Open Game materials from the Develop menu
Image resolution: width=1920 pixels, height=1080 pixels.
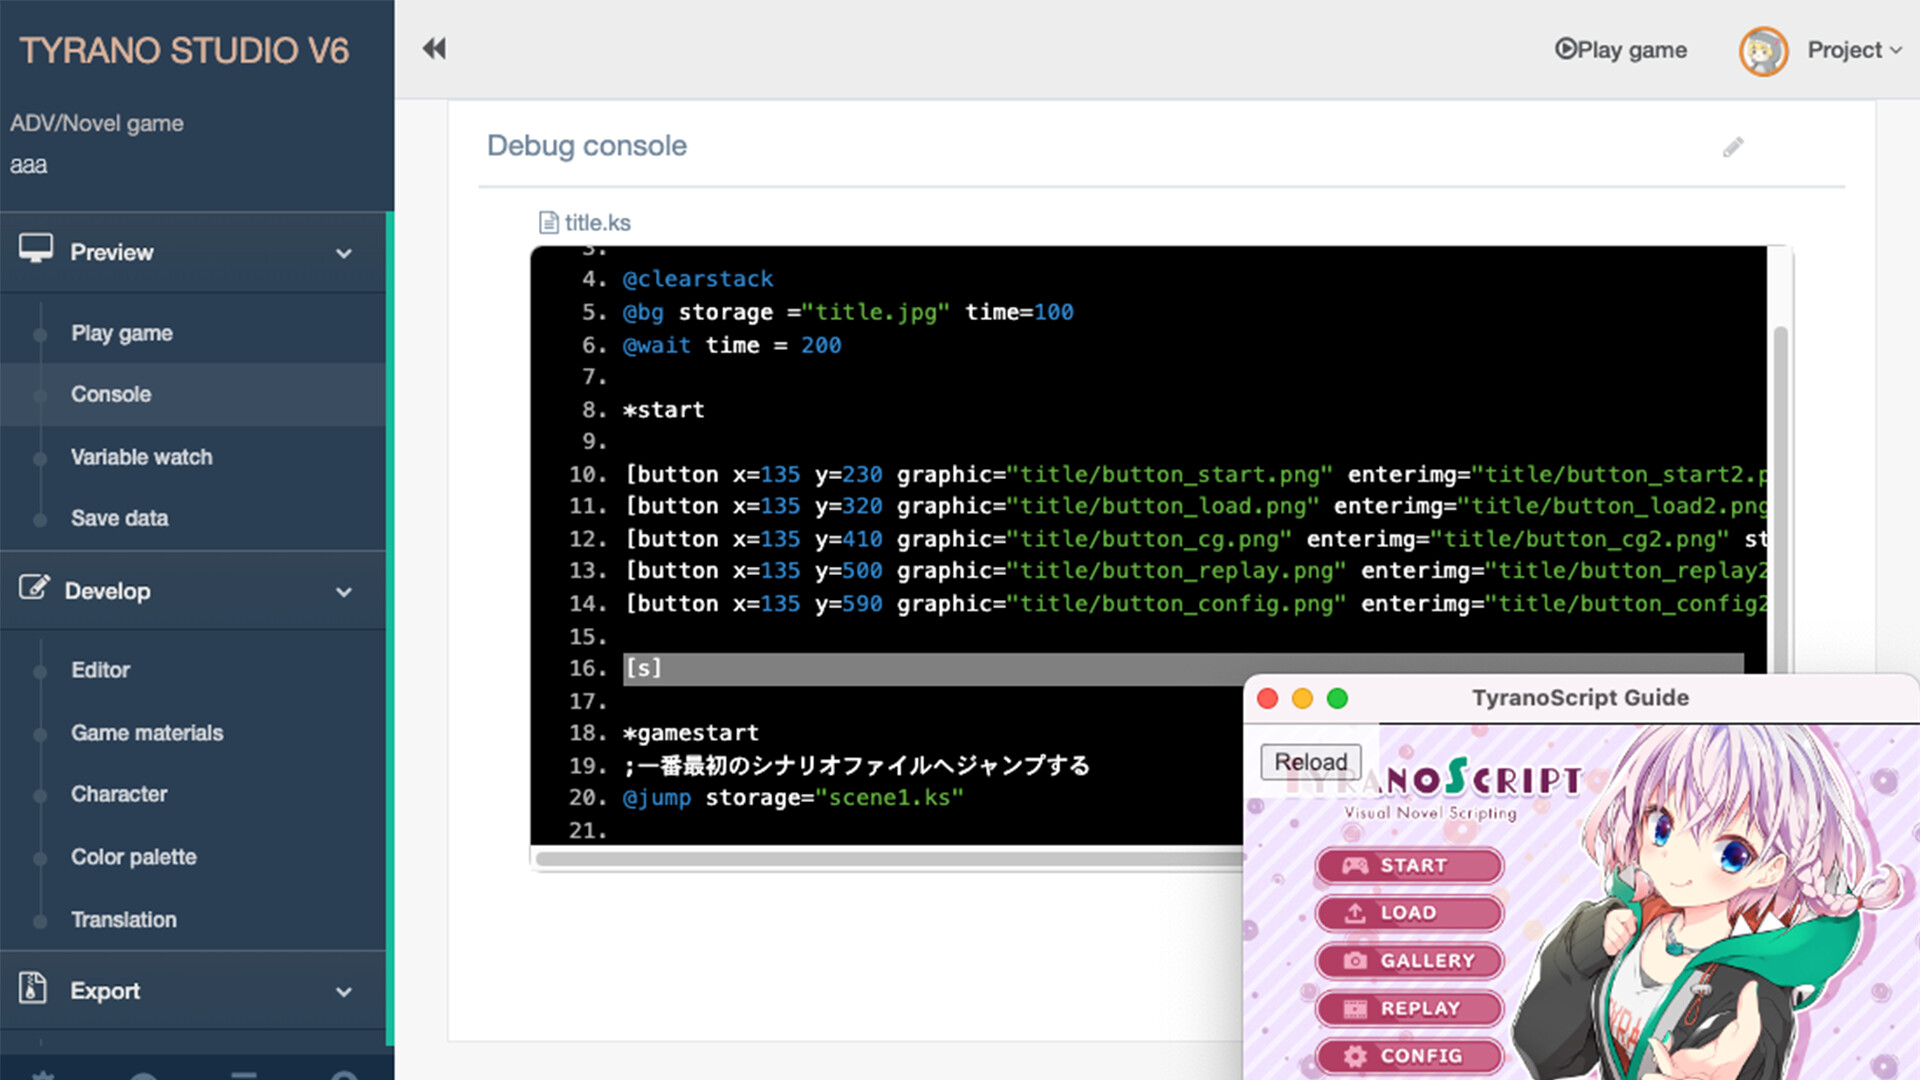tap(146, 732)
